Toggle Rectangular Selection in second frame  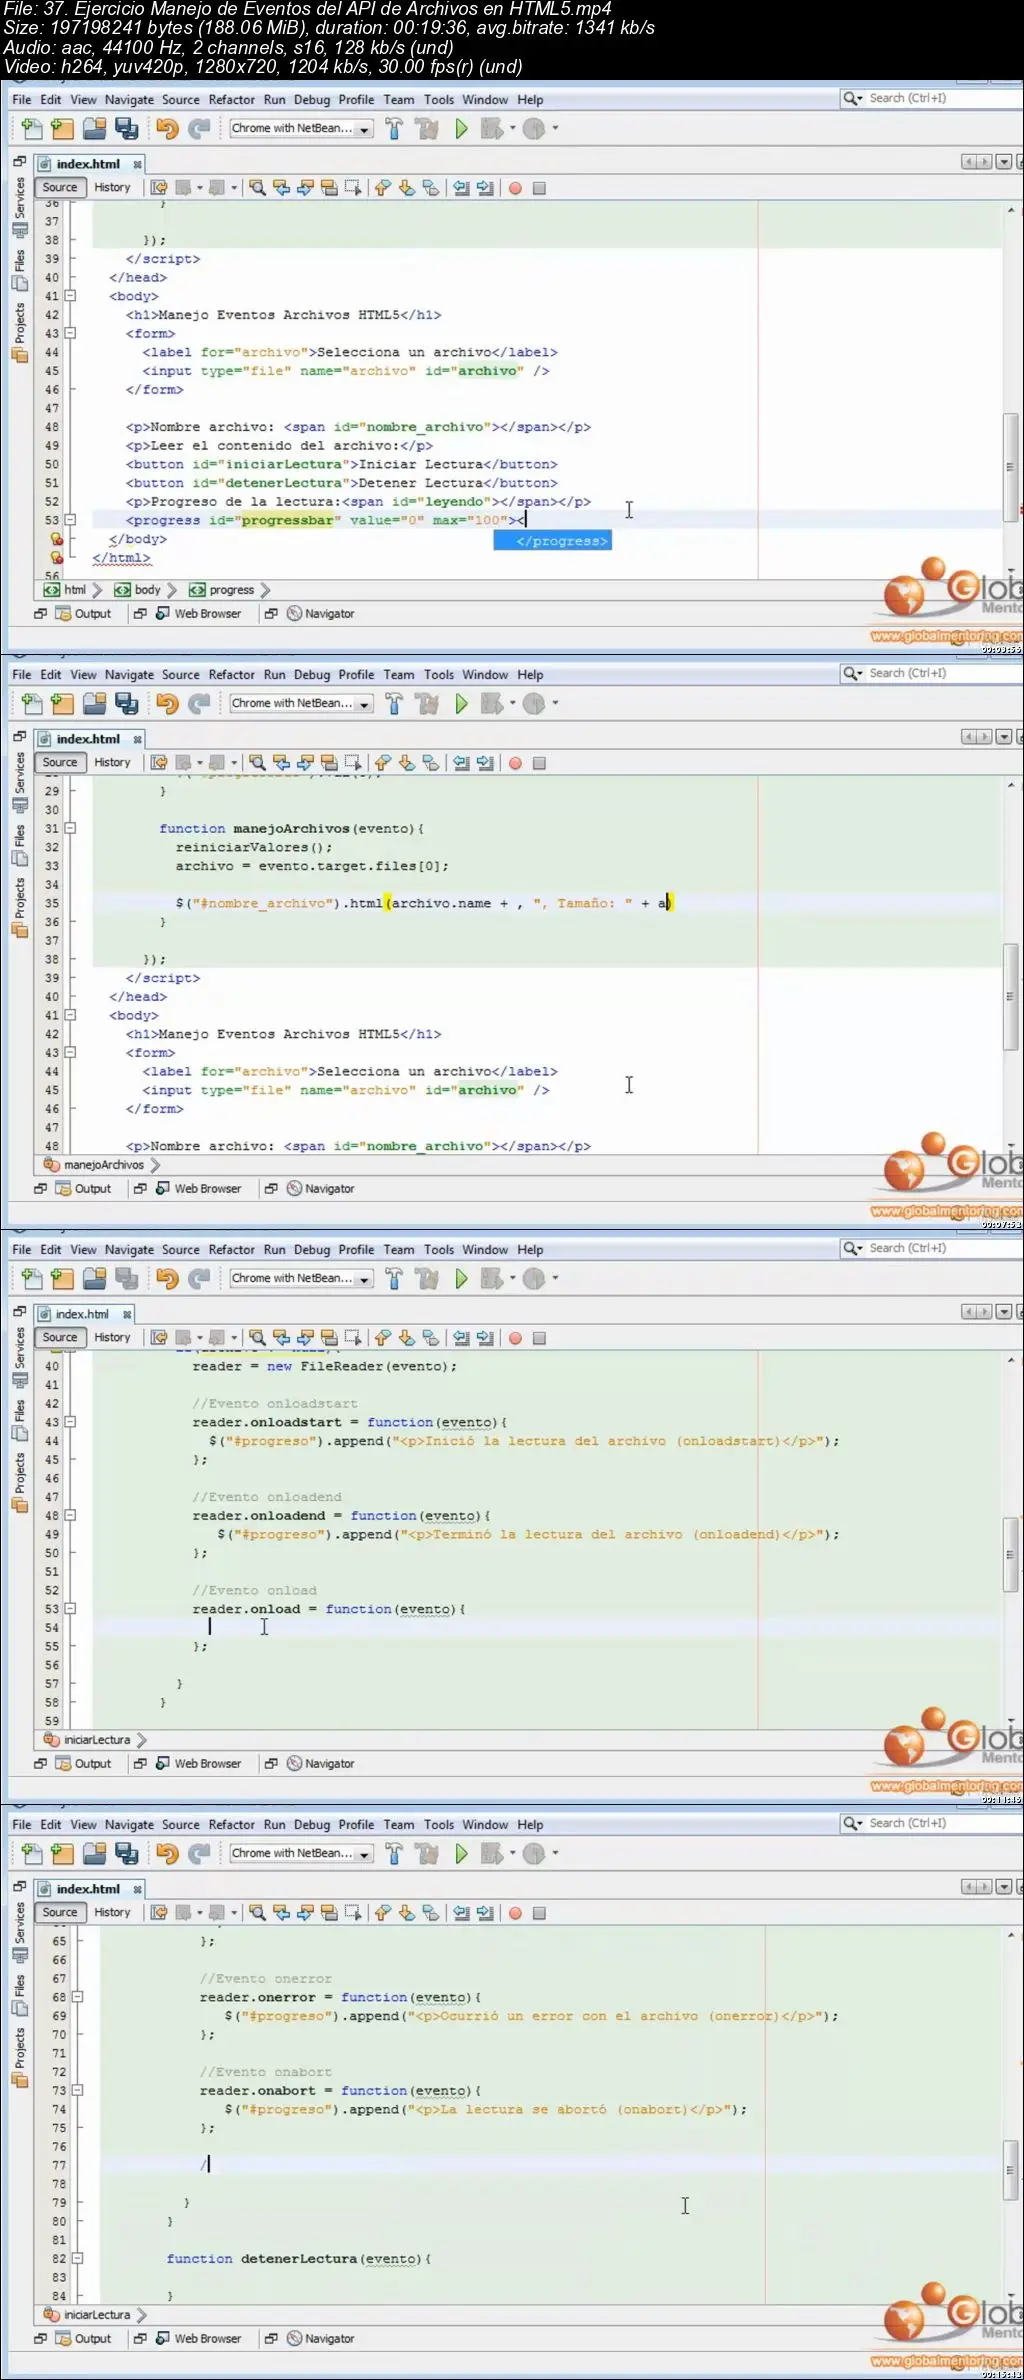coord(354,763)
